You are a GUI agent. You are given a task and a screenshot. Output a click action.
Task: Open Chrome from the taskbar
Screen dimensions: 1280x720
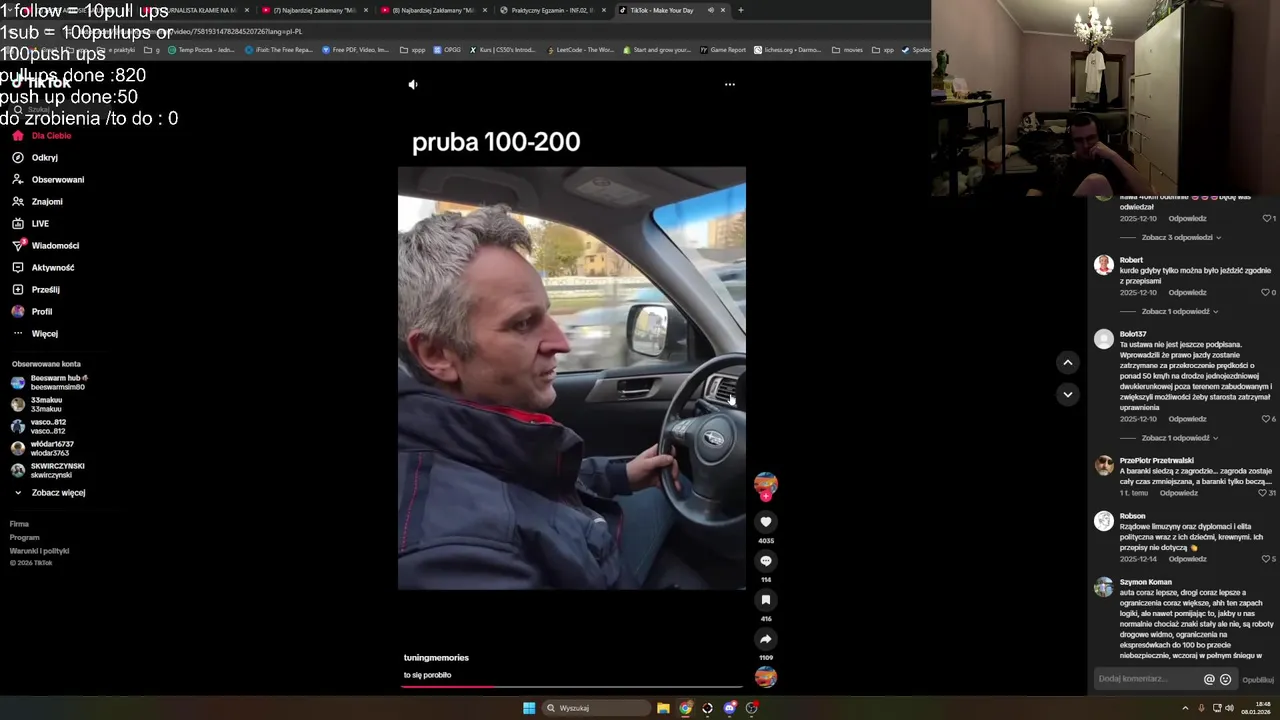point(685,708)
